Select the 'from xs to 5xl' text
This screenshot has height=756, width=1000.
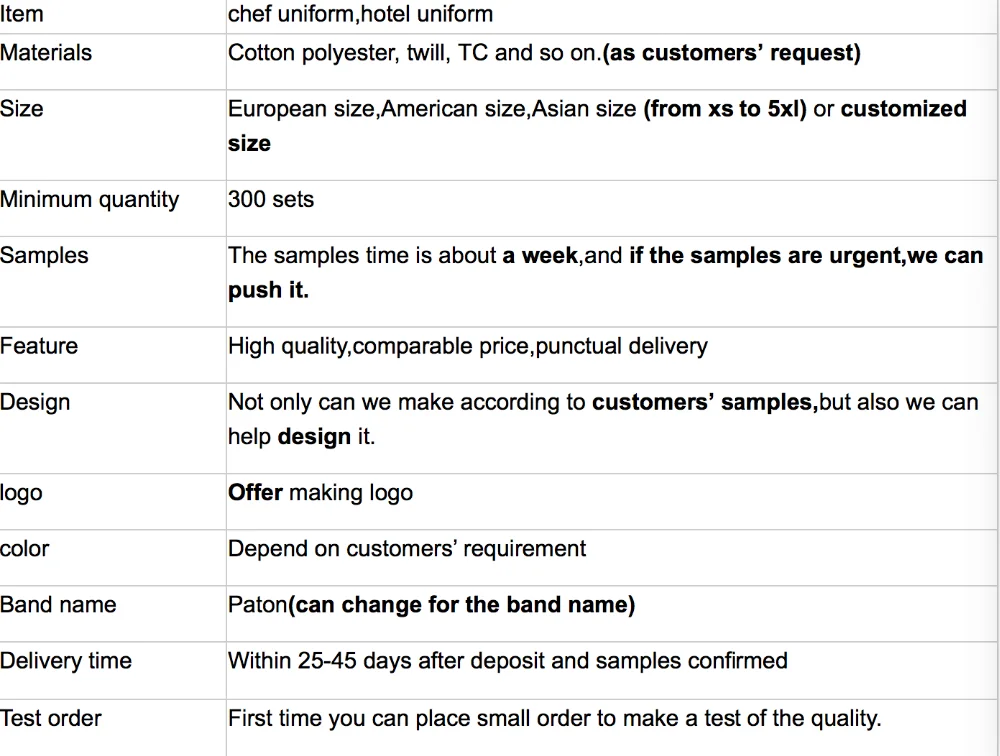tap(725, 108)
